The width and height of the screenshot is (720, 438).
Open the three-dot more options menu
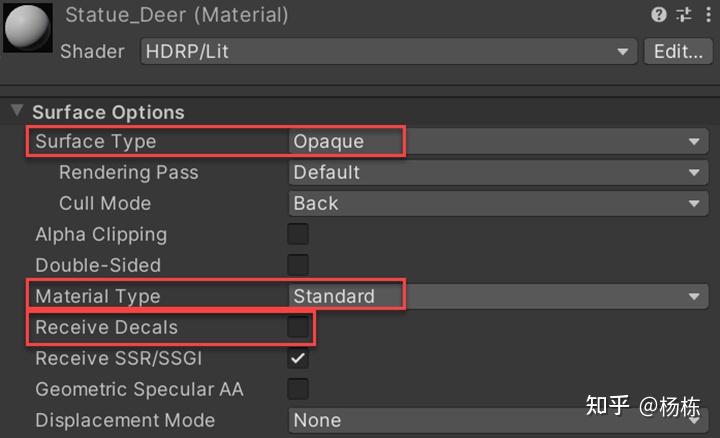click(707, 15)
